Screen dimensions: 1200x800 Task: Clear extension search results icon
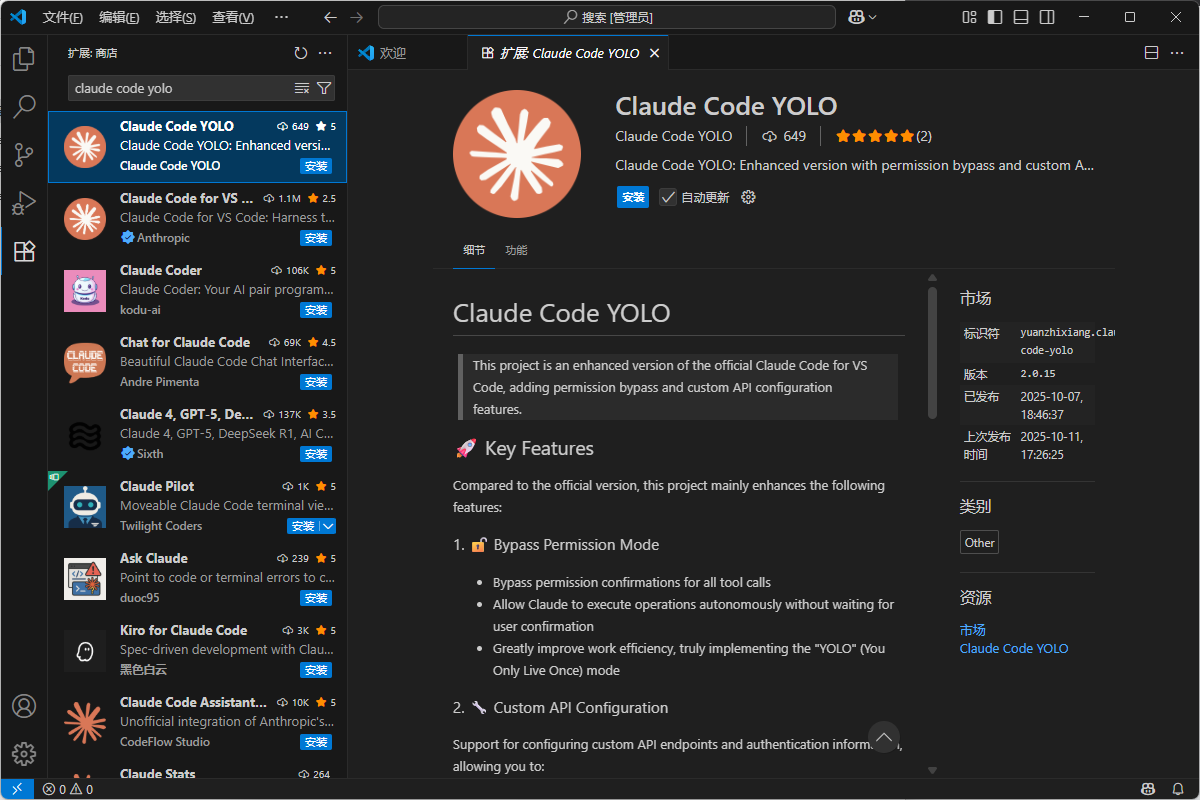click(302, 88)
